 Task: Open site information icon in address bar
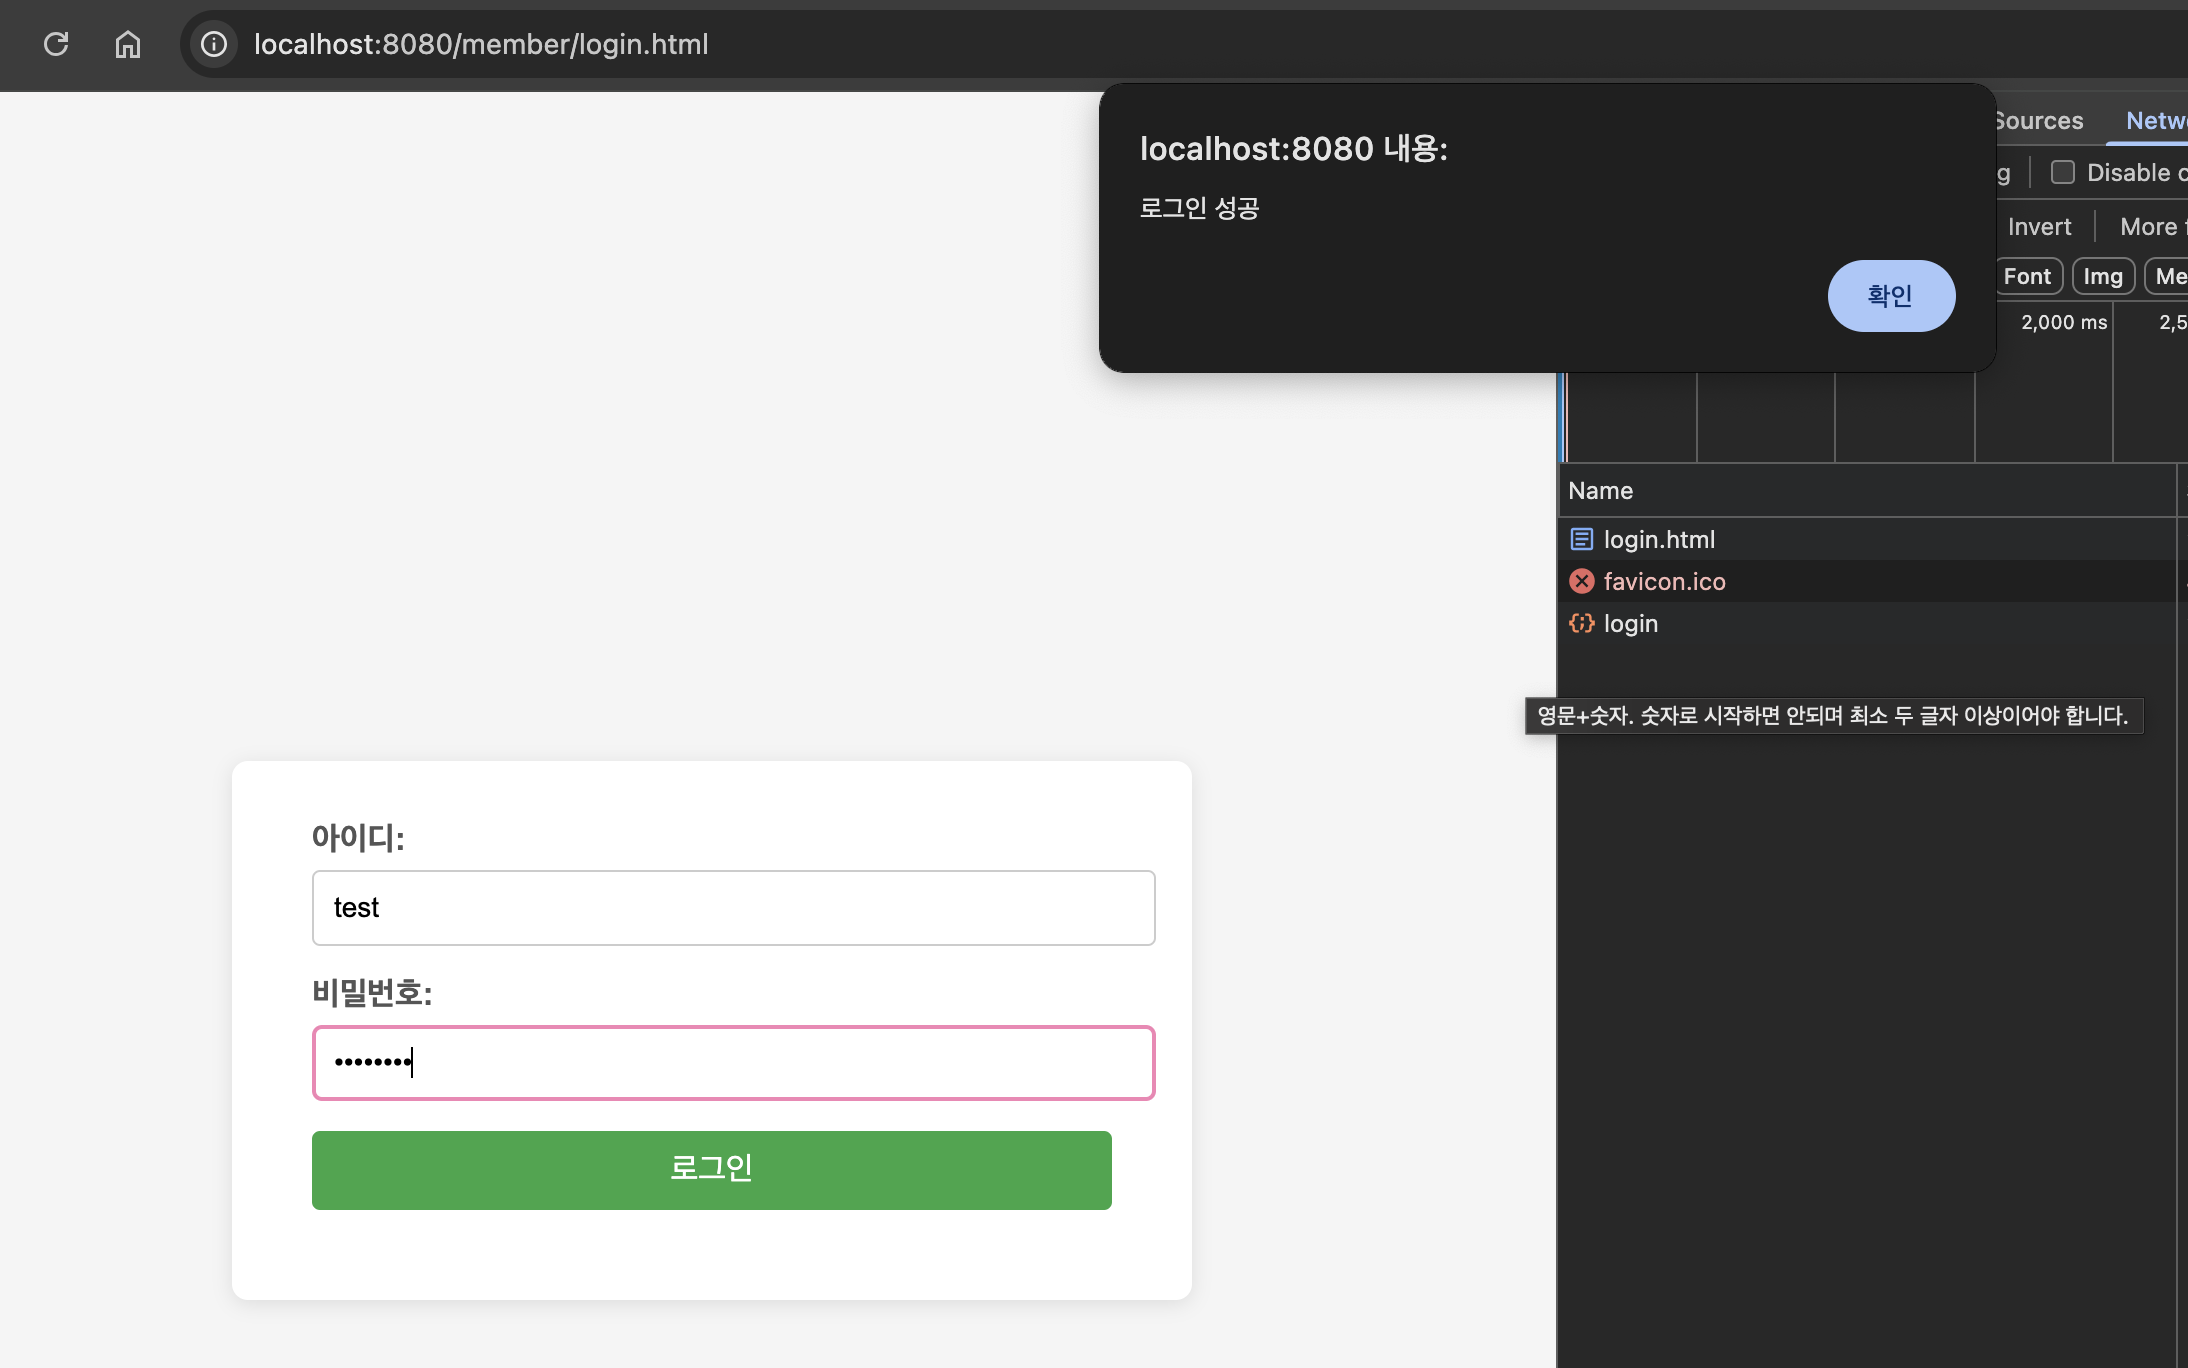[x=214, y=44]
